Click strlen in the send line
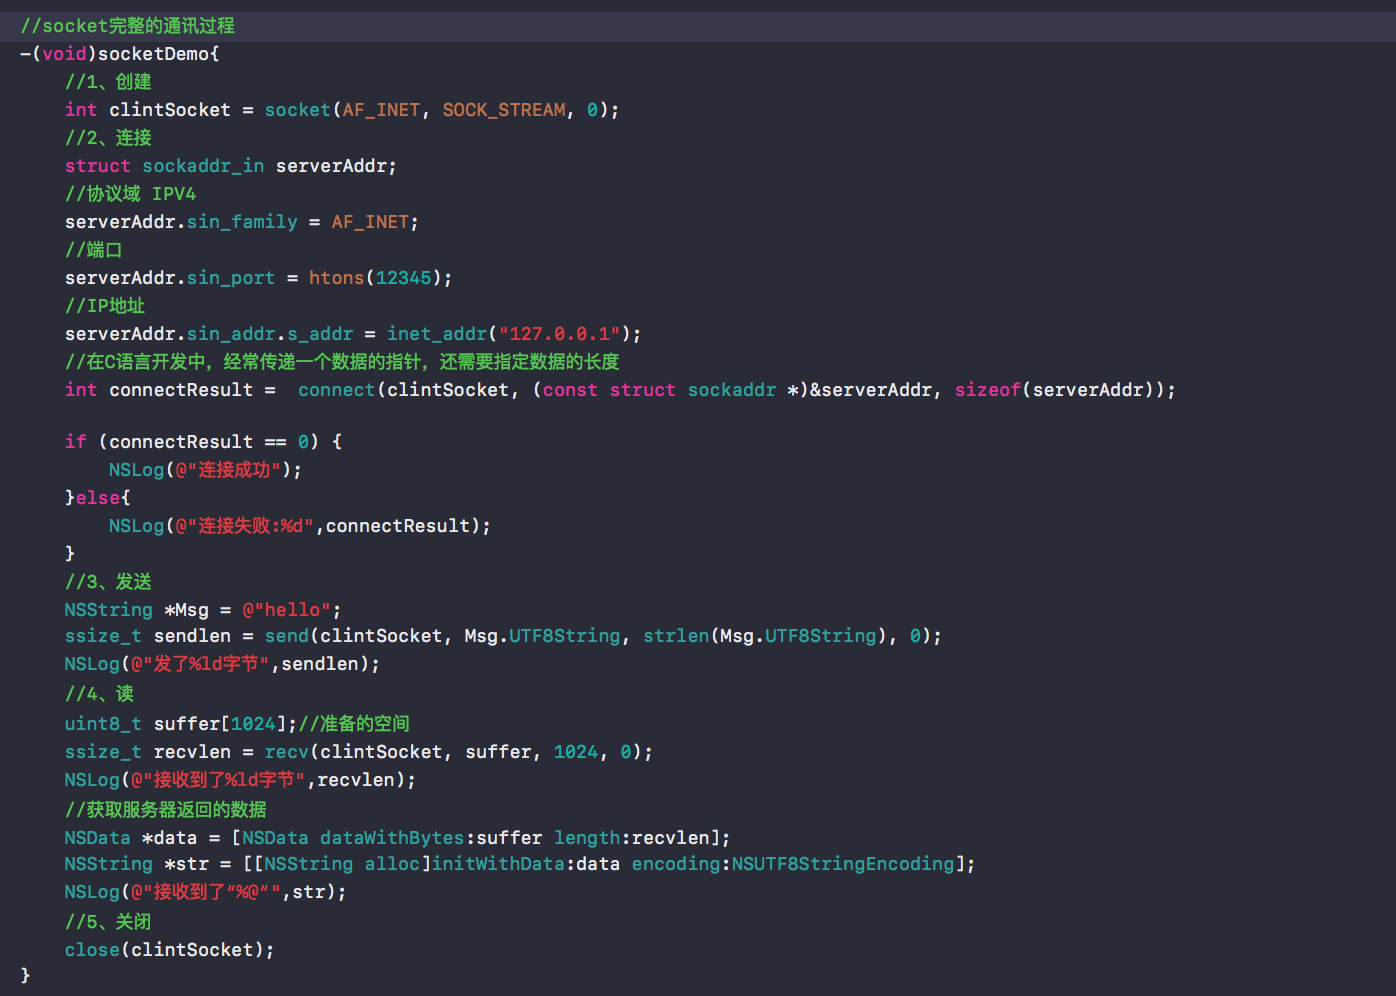Screen dimensions: 1396x996 676,636
